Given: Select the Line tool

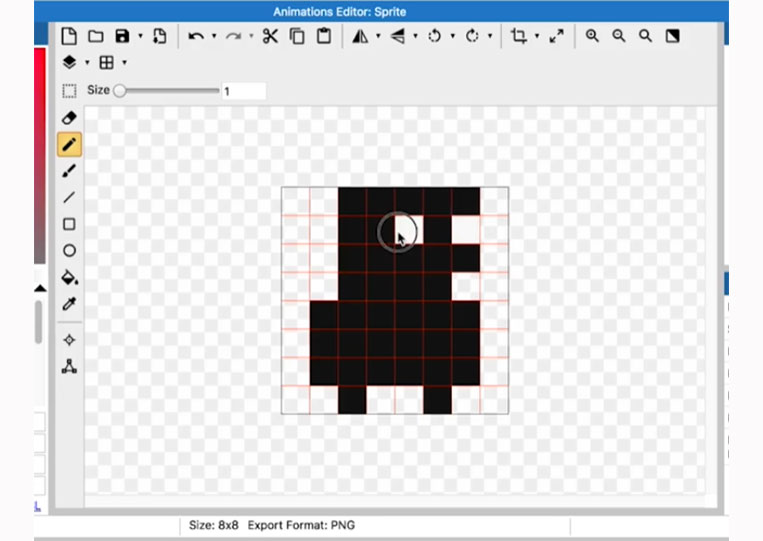Looking at the screenshot, I should 69,198.
